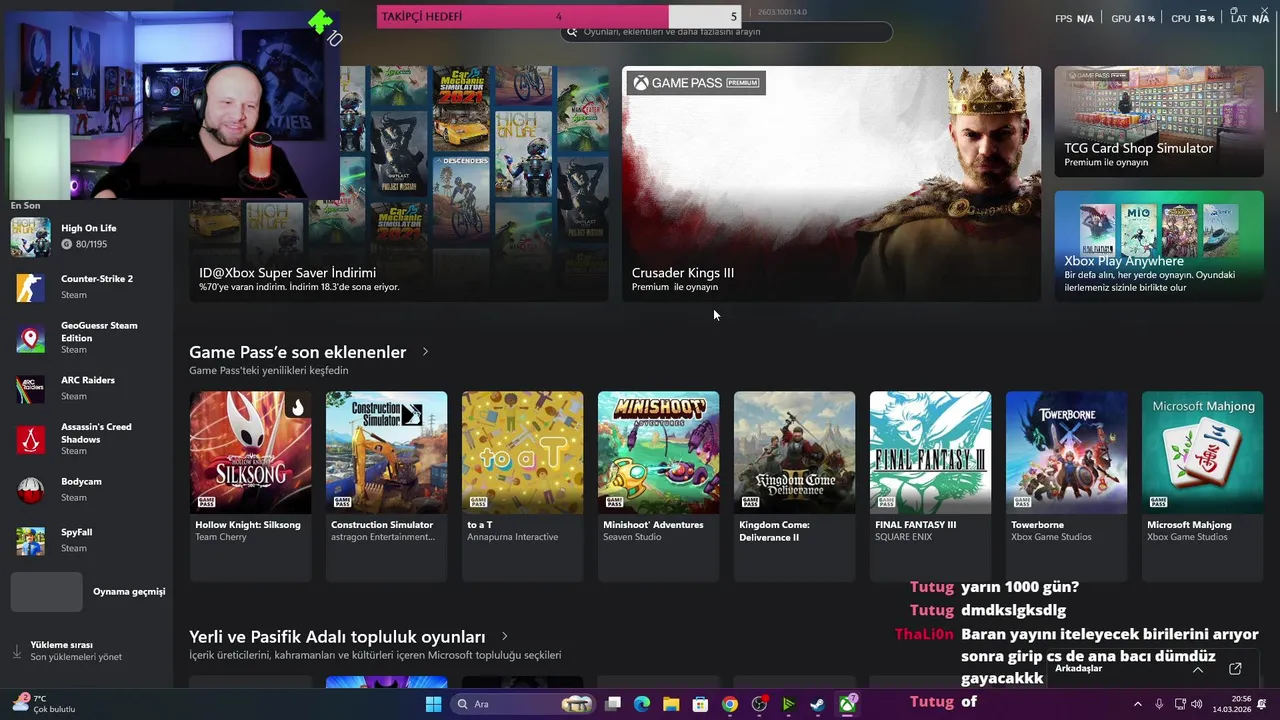The height and width of the screenshot is (720, 1280).
Task: Open the green arrow app on the taskbar
Action: point(788,704)
